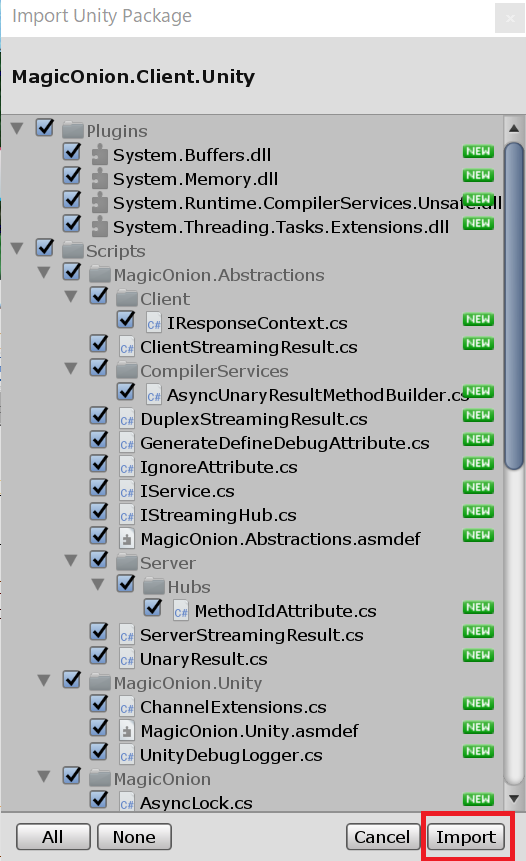Collapse the MagicOnion.Abstractions folder arrow
526x861 pixels.
tap(44, 273)
